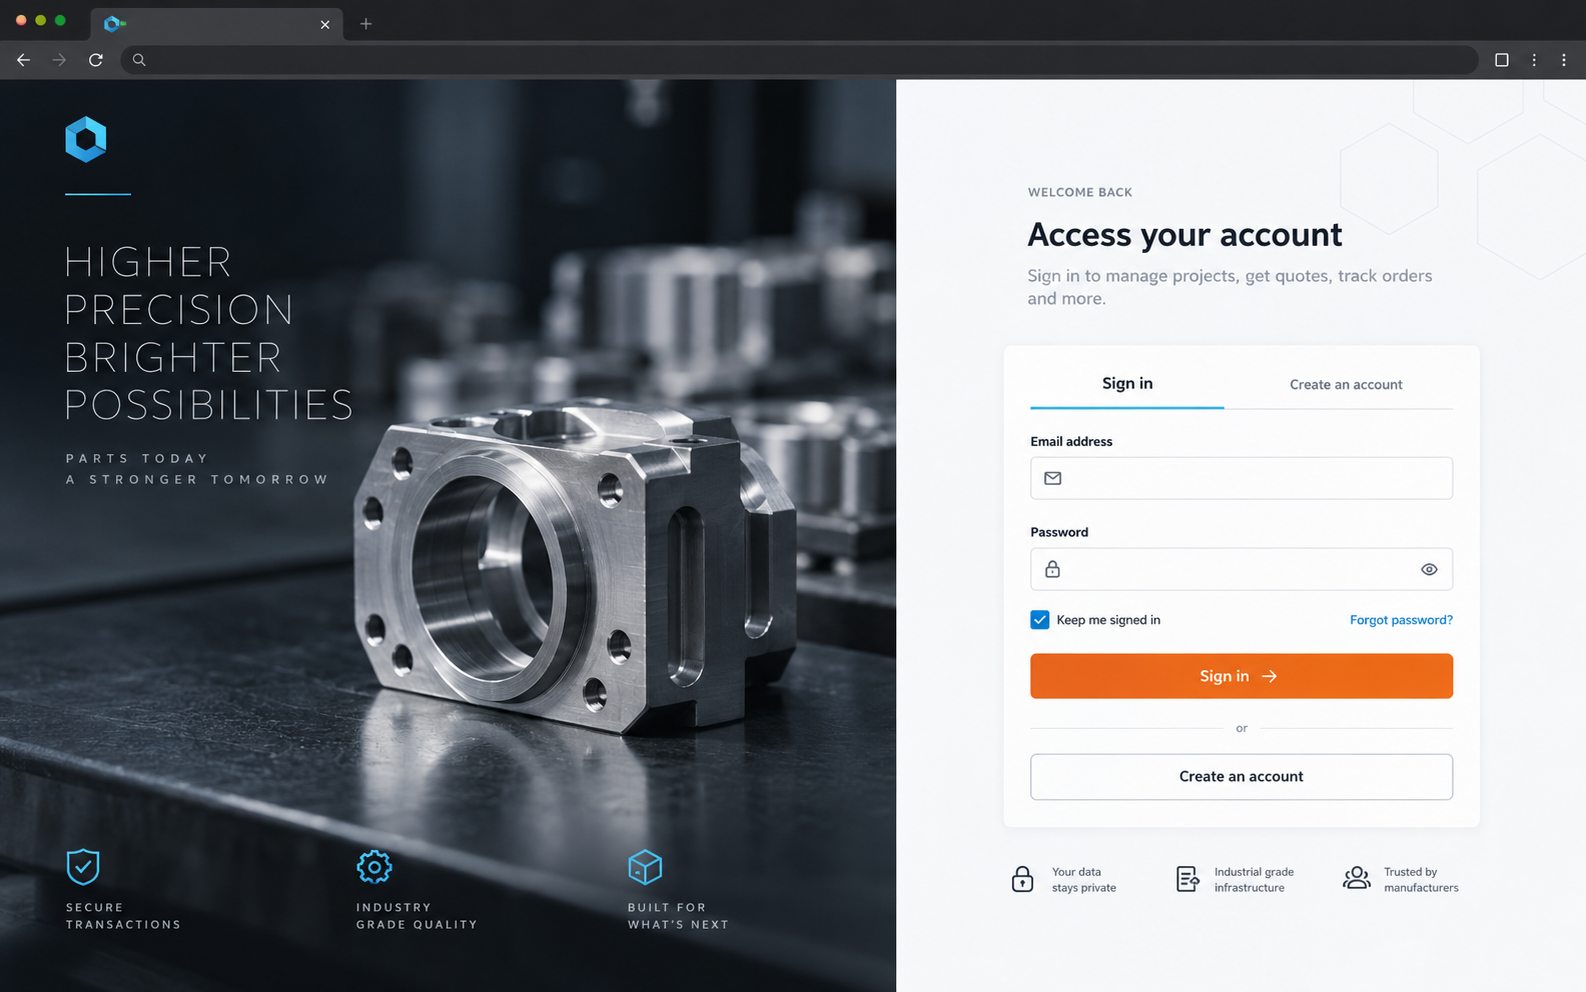The width and height of the screenshot is (1586, 992).
Task: Click the Built For What's Next cube icon
Action: (x=645, y=867)
